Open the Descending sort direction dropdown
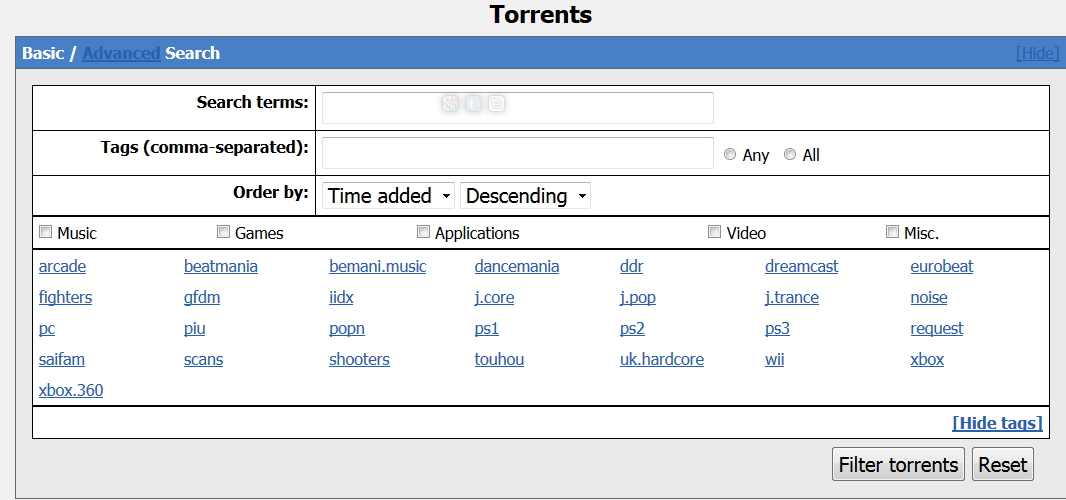The image size is (1066, 500). 526,196
